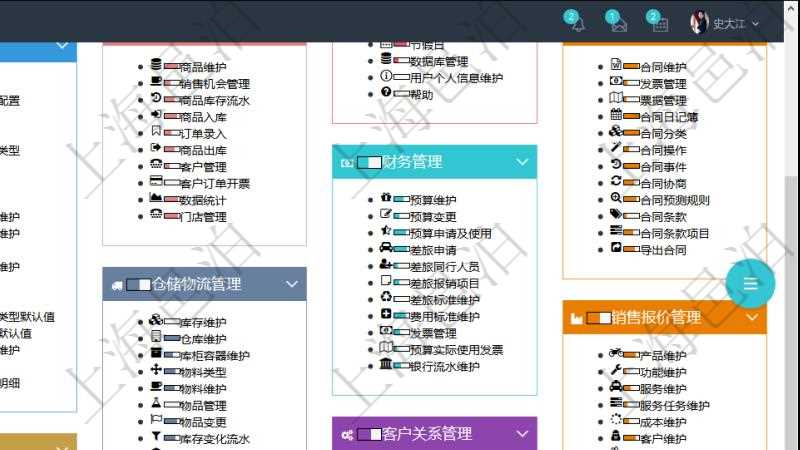The image size is (800, 450).
Task: Toggle the switch beside 预算维护
Action: tap(402, 200)
